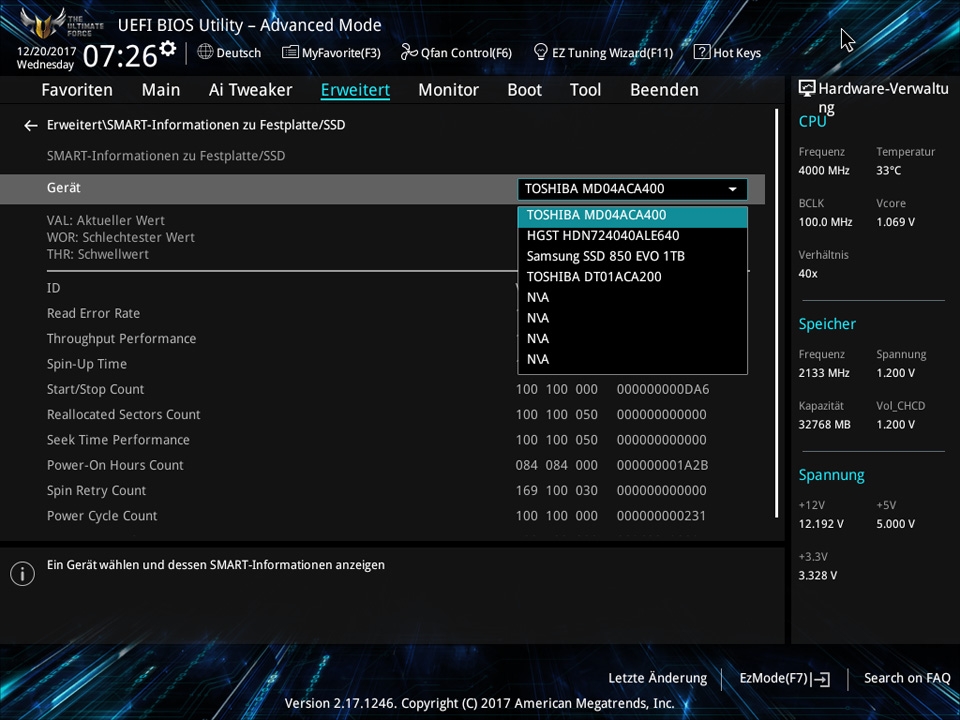This screenshot has width=960, height=720.
Task: Click BCLK value 100.0 MHz
Action: click(825, 222)
